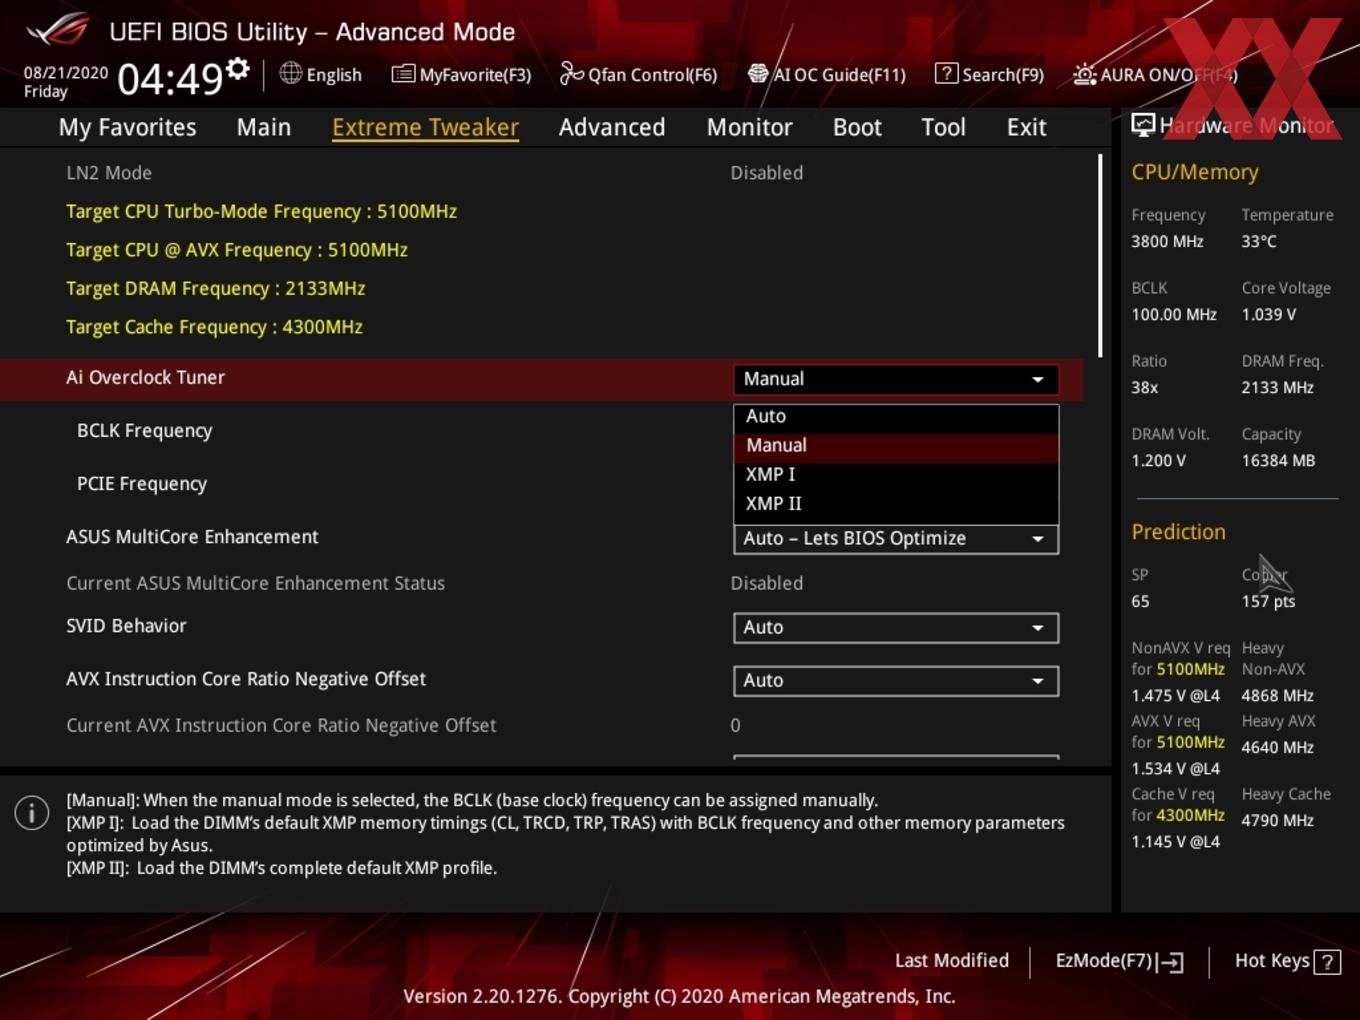Viewport: 1360px width, 1020px height.
Task: Collapse the Ai Overclock Tuner dropdown
Action: pyautogui.click(x=895, y=379)
